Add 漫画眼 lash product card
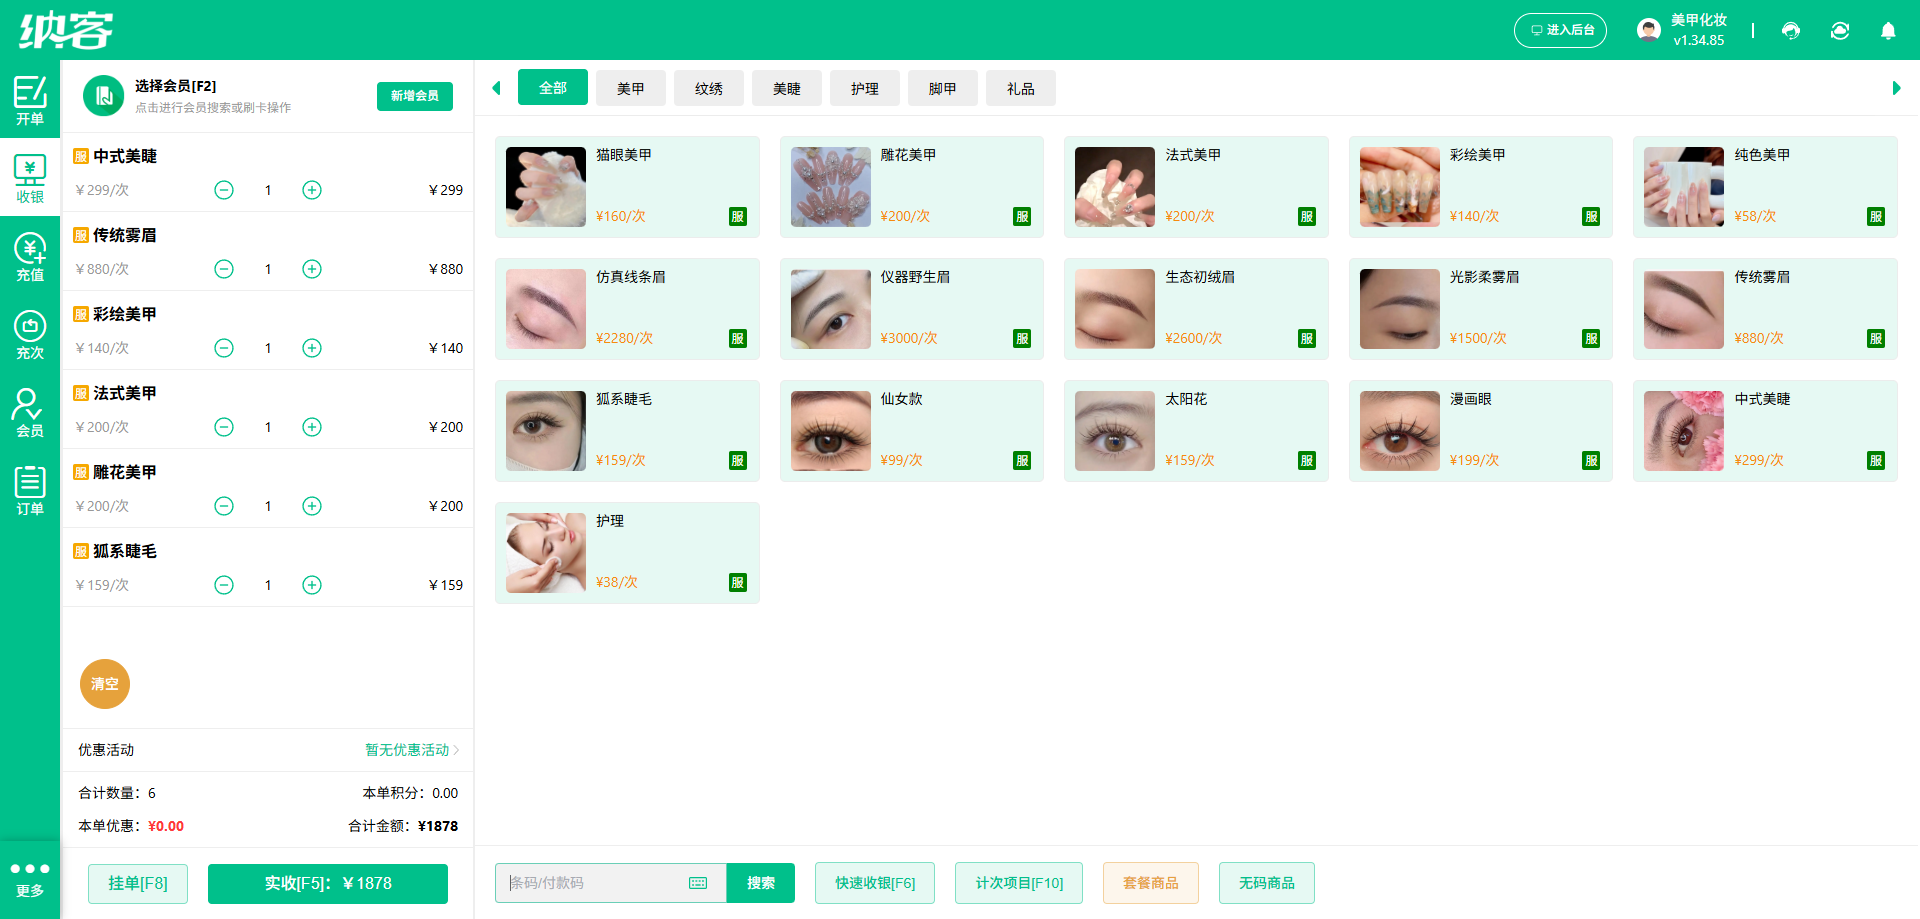The image size is (1920, 919). [1481, 431]
